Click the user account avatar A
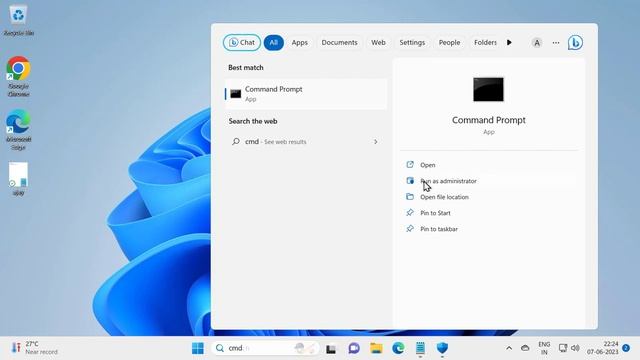The image size is (640, 360). coord(537,43)
